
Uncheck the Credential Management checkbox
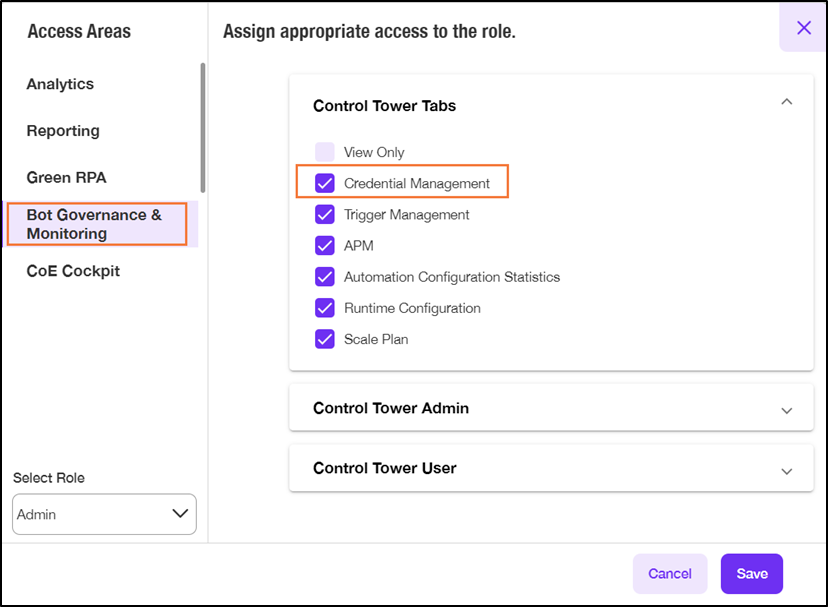[325, 183]
